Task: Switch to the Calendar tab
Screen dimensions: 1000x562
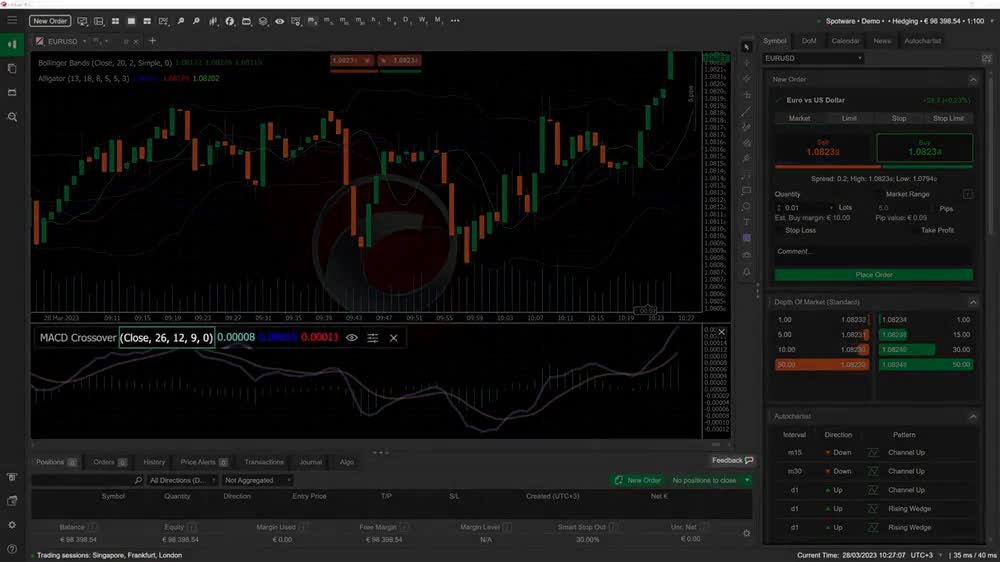Action: [845, 41]
